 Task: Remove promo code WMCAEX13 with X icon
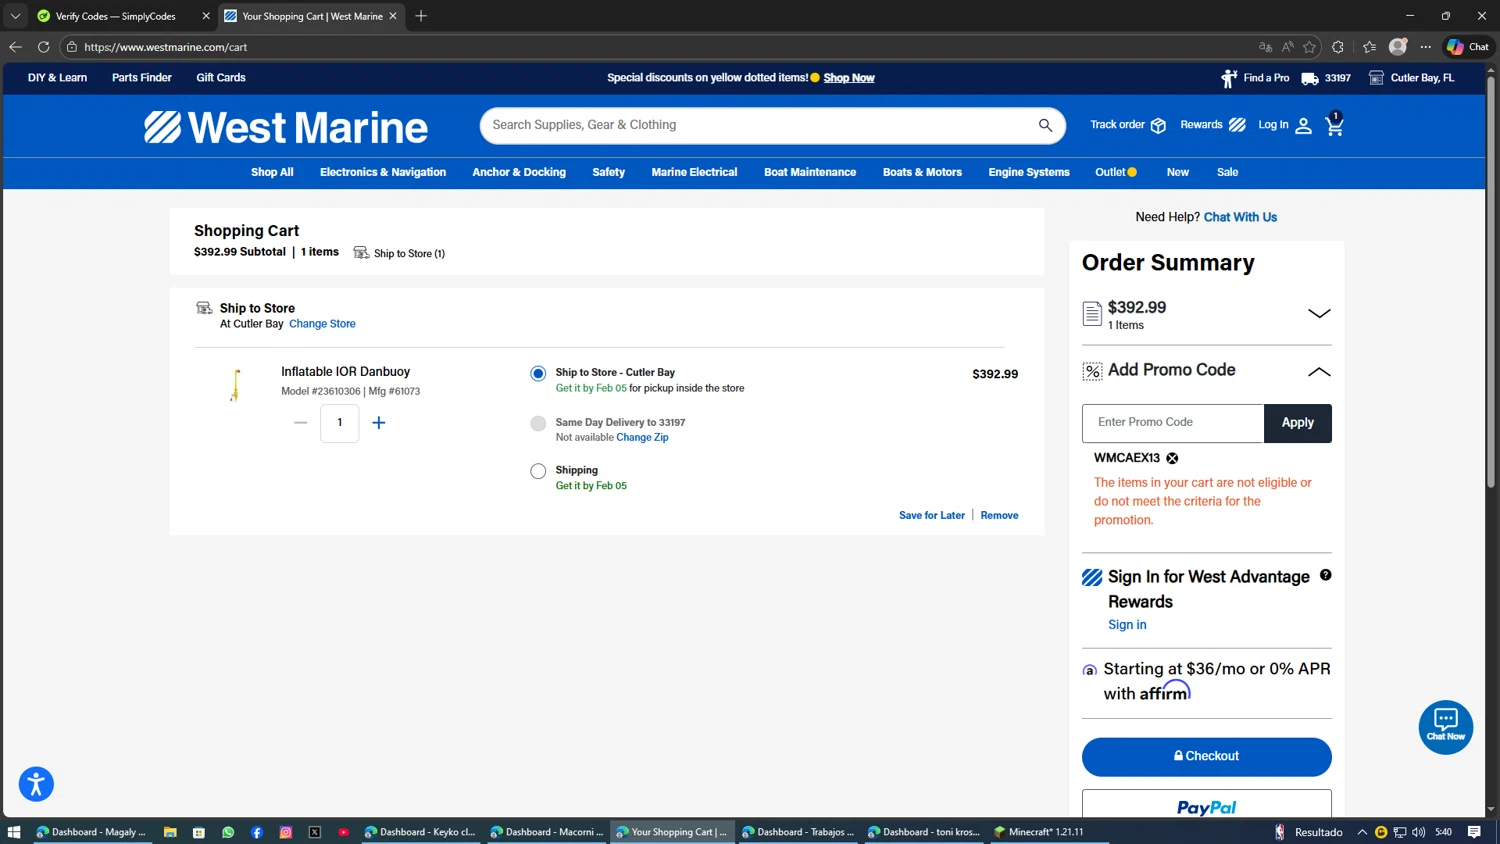pos(1172,458)
